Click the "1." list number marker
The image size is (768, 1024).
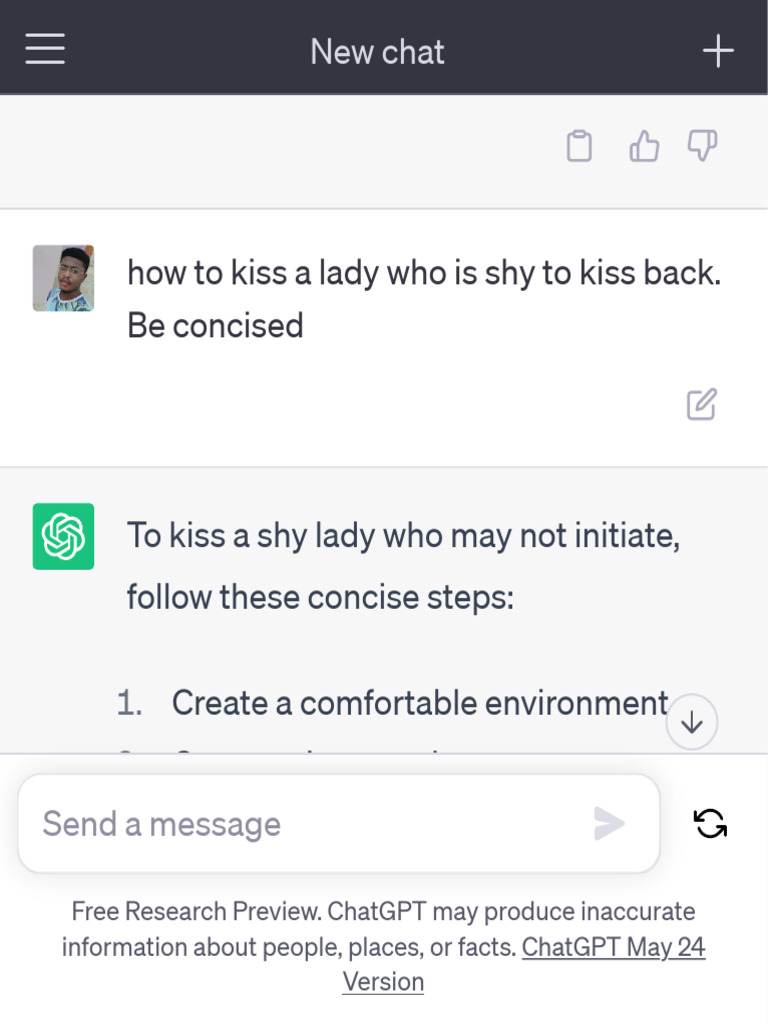click(130, 703)
